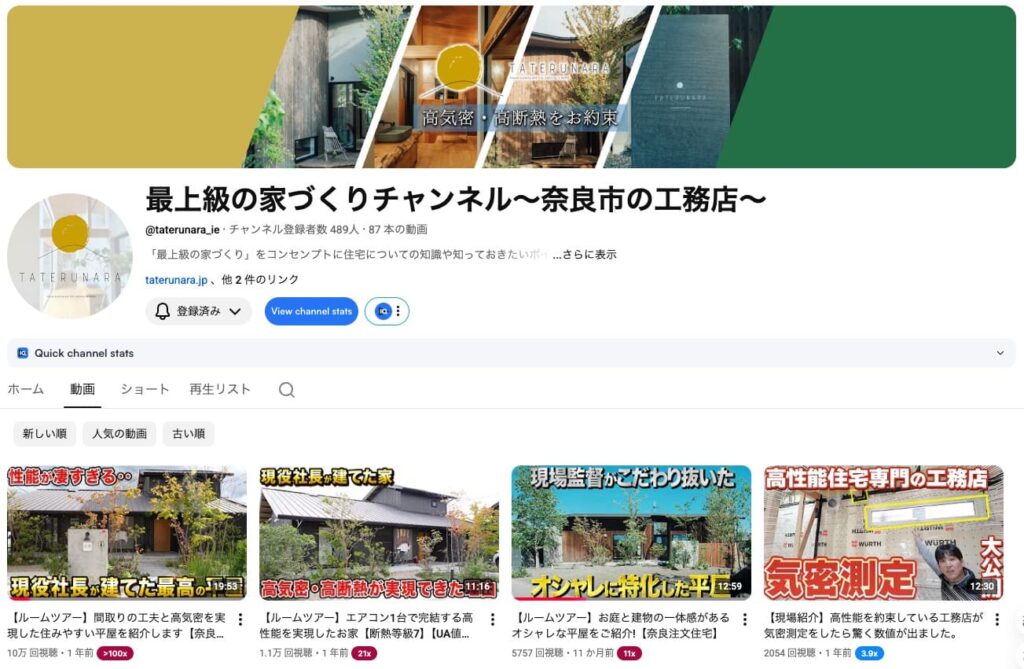Expand channel description with さらに表示
Viewport: 1024px width, 669px height.
coord(584,255)
